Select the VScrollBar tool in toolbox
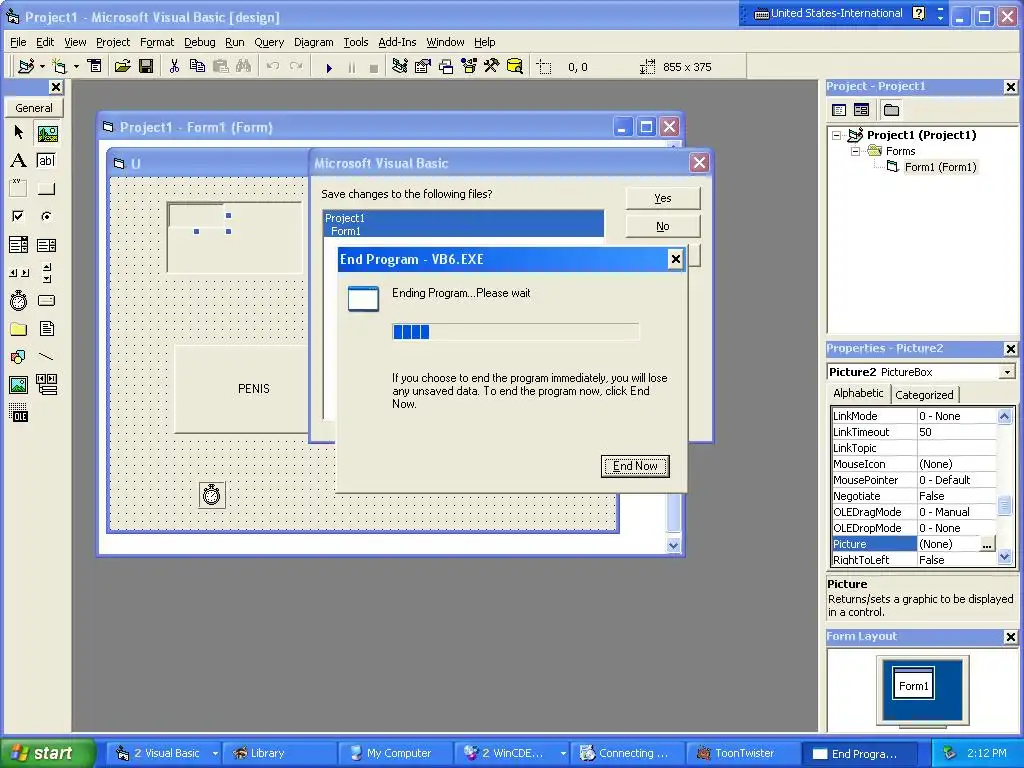The width and height of the screenshot is (1024, 768). click(47, 273)
